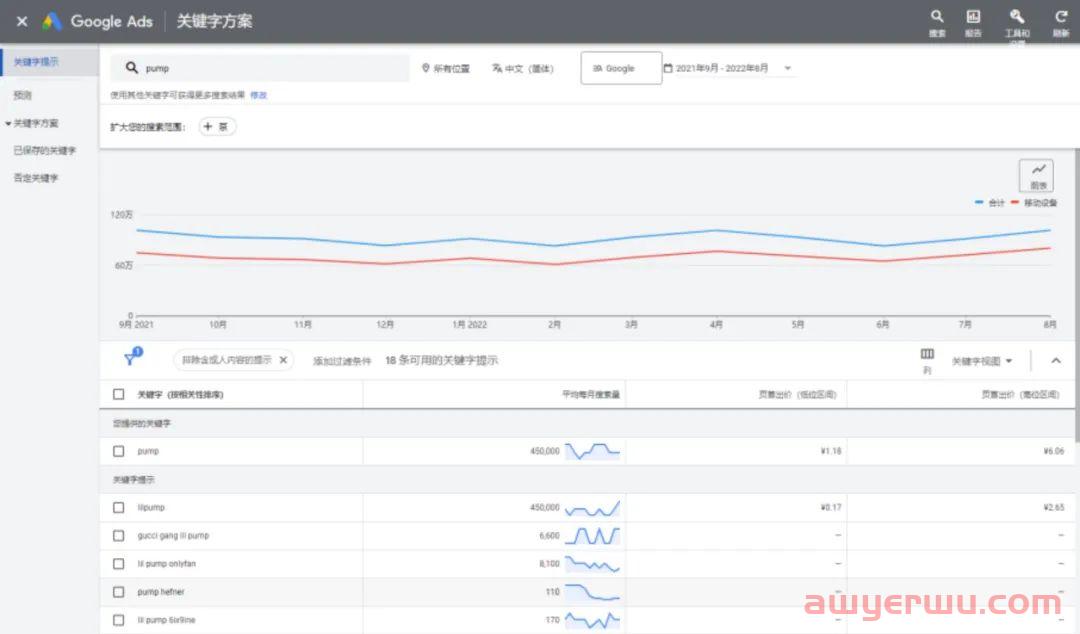Open the chart type button
The width and height of the screenshot is (1080, 634).
tap(1037, 176)
